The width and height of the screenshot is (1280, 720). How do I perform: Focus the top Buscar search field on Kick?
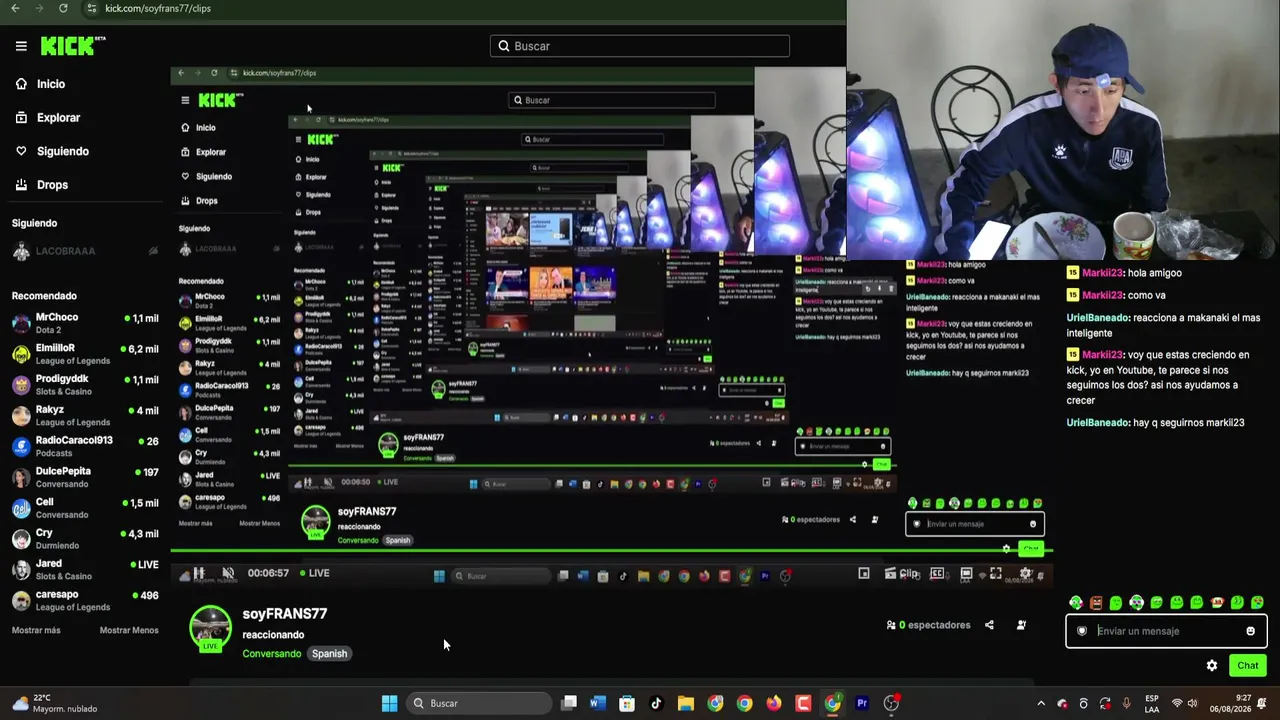pos(640,46)
